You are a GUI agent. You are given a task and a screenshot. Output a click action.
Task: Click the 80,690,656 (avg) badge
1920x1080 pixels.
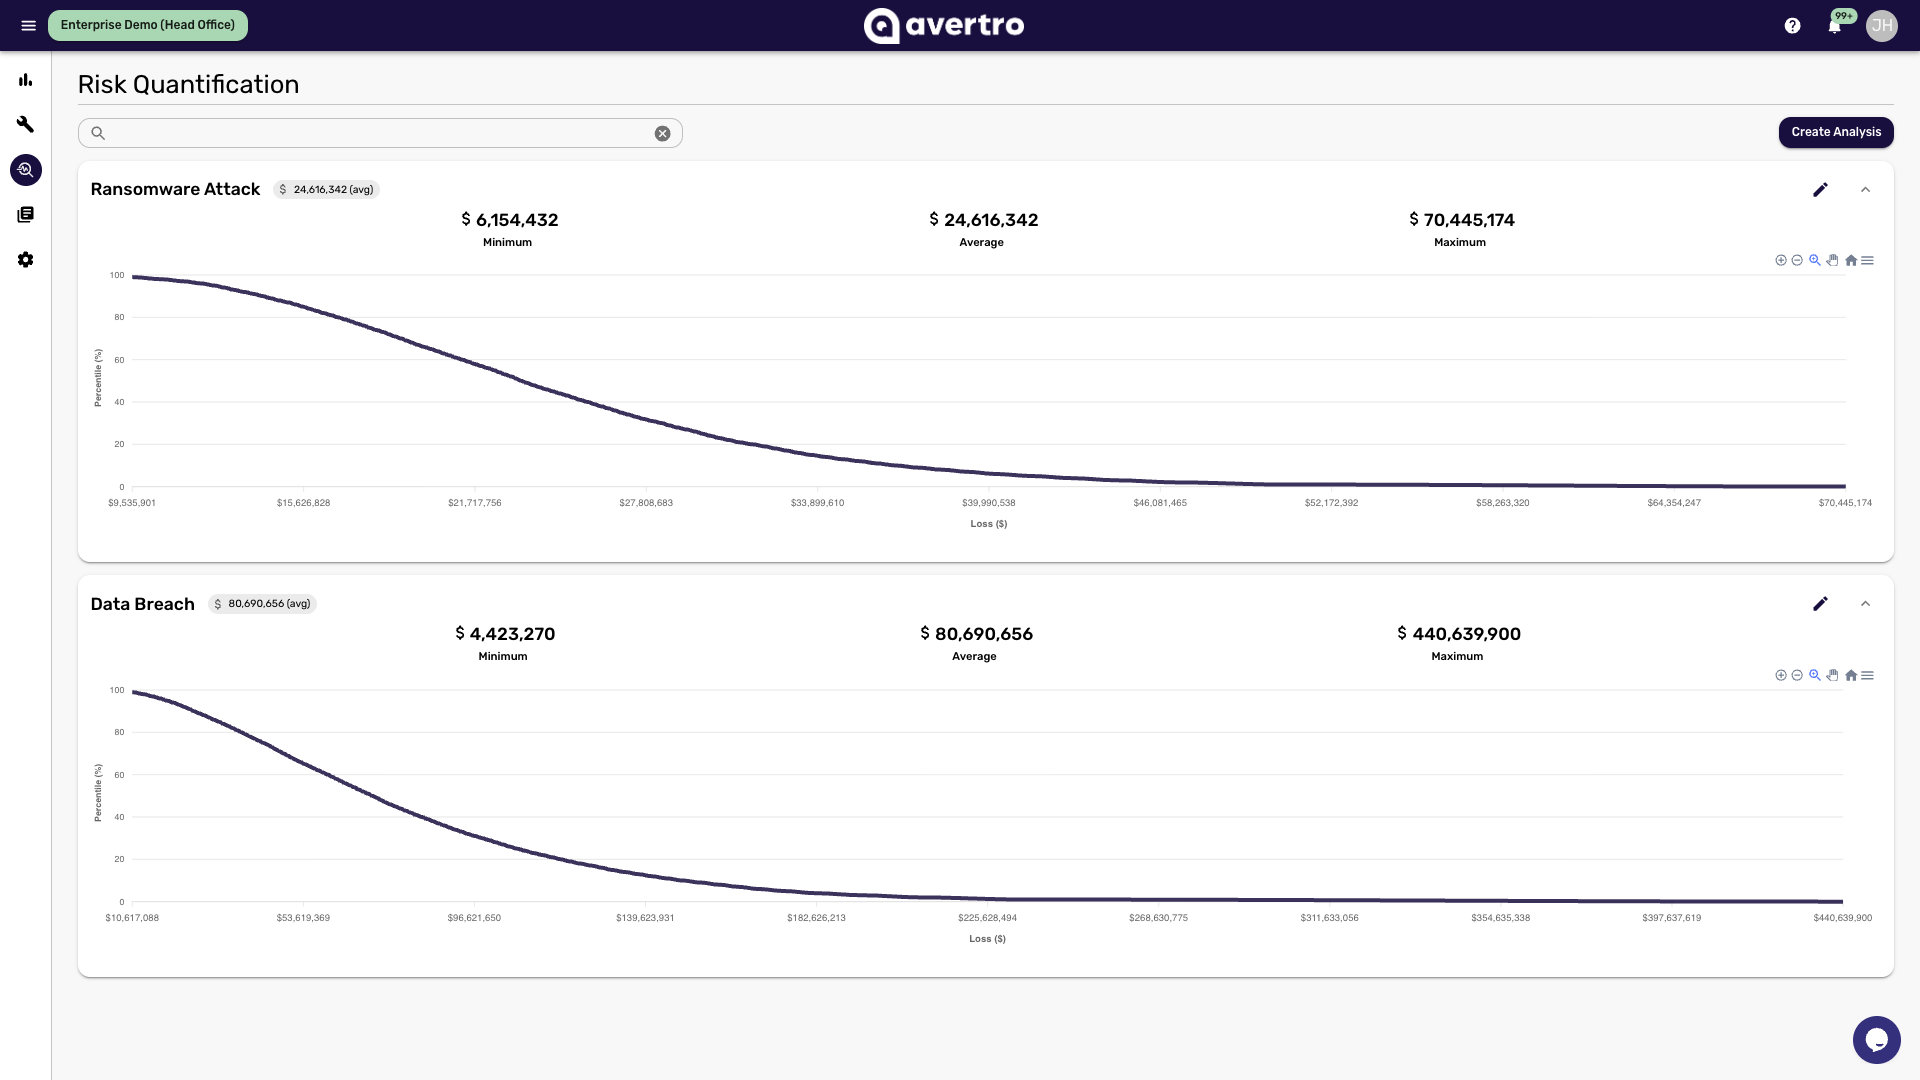point(262,604)
